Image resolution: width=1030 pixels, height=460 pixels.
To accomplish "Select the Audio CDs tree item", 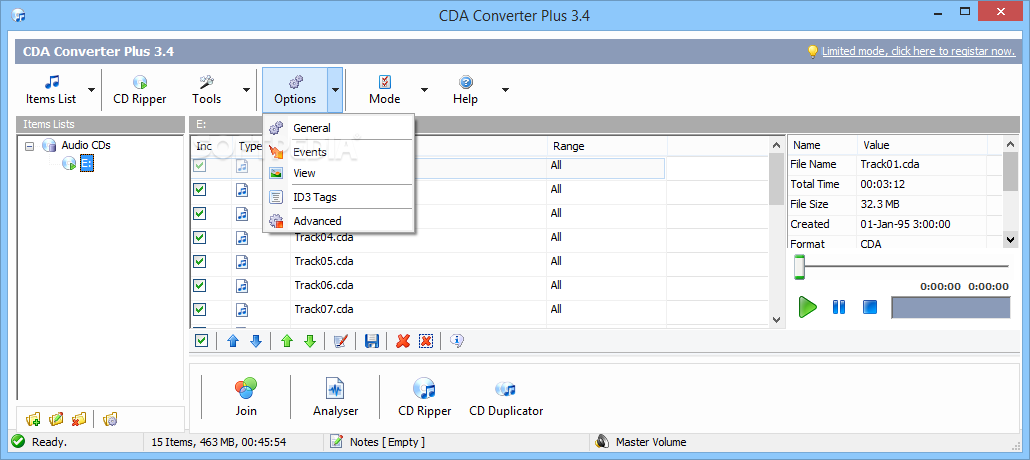I will pos(85,145).
